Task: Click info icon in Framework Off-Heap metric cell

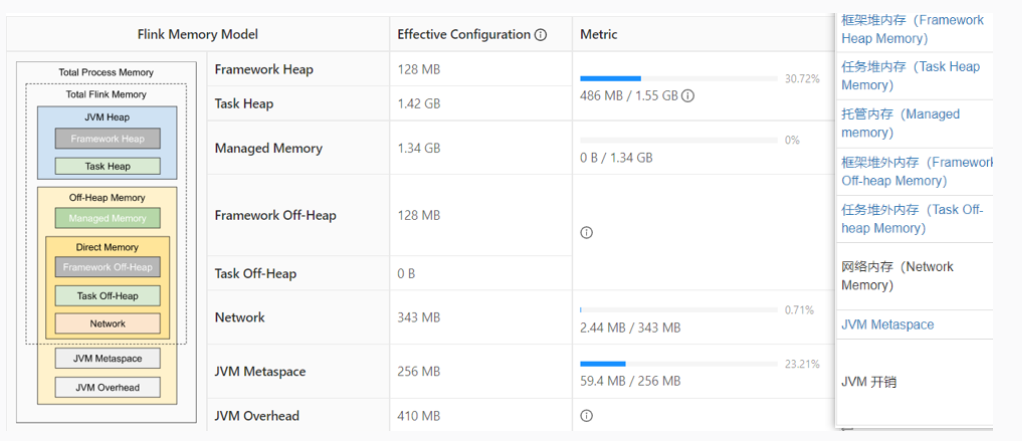Action: 587,233
